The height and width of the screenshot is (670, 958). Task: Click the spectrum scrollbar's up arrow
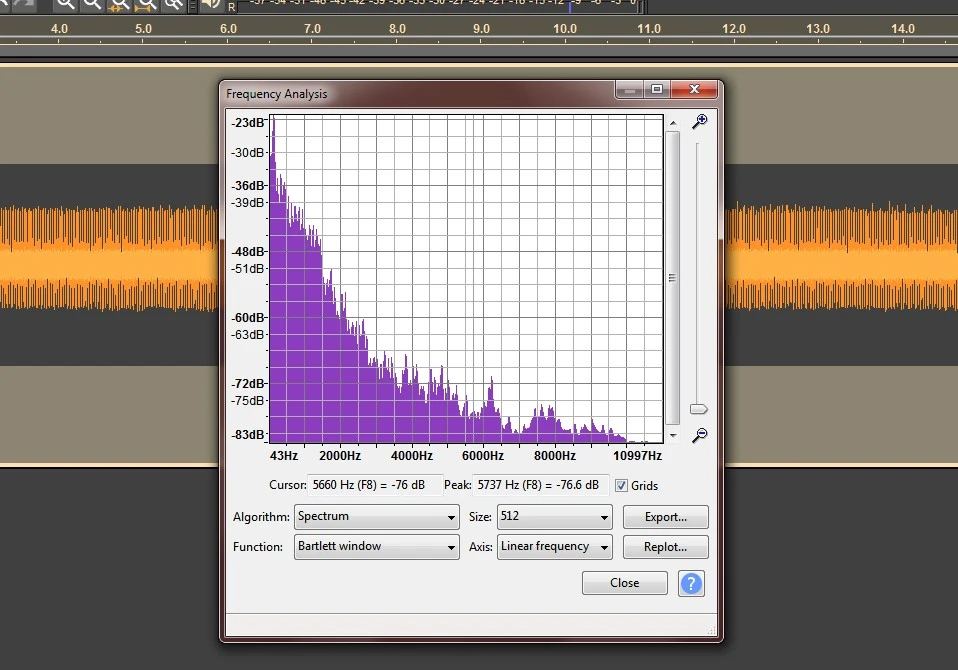673,123
